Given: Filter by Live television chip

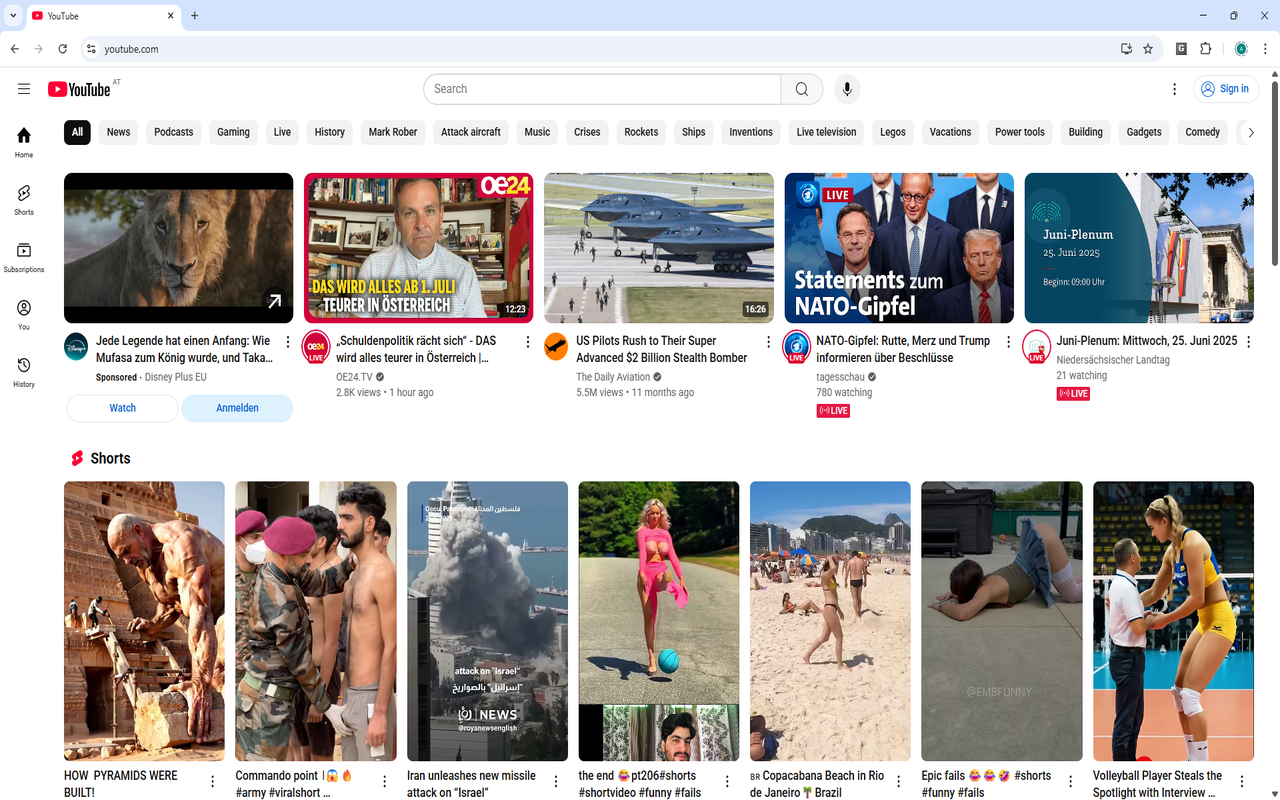Looking at the screenshot, I should point(827,132).
